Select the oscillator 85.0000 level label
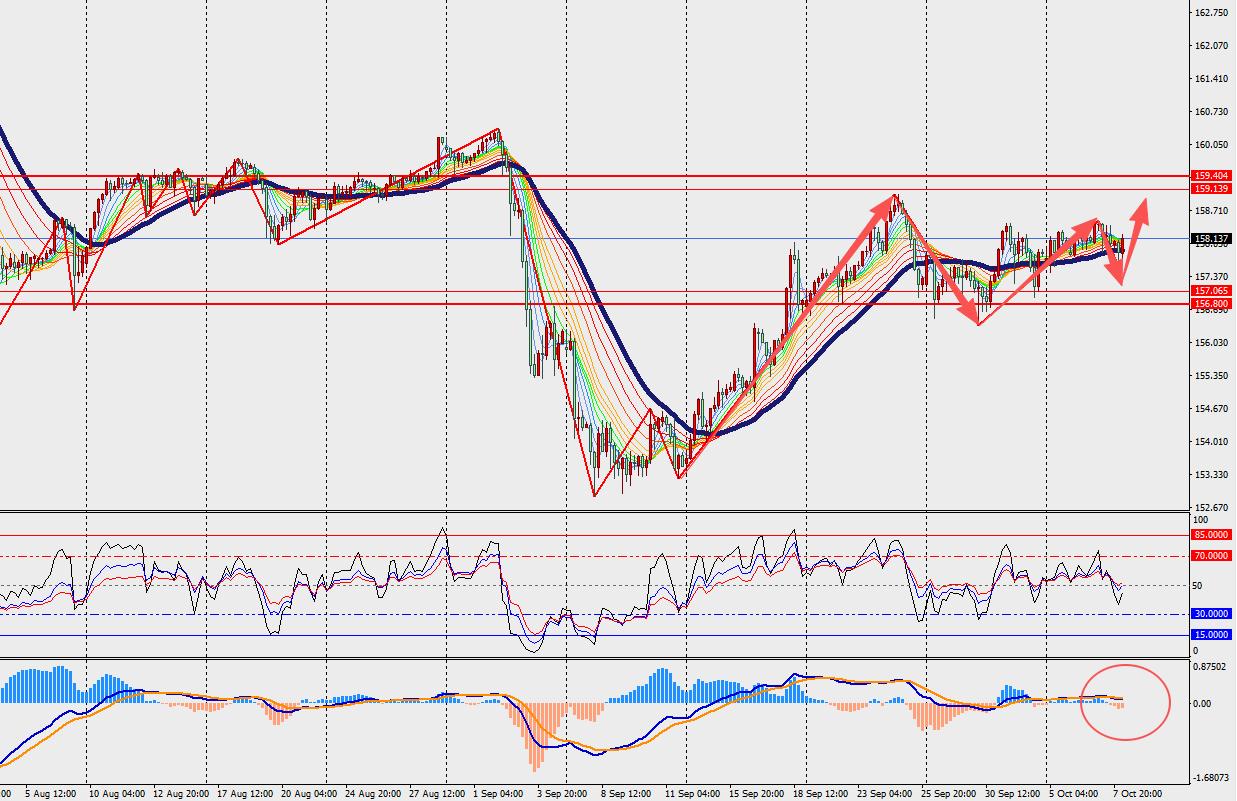1237x801 pixels. (1211, 535)
